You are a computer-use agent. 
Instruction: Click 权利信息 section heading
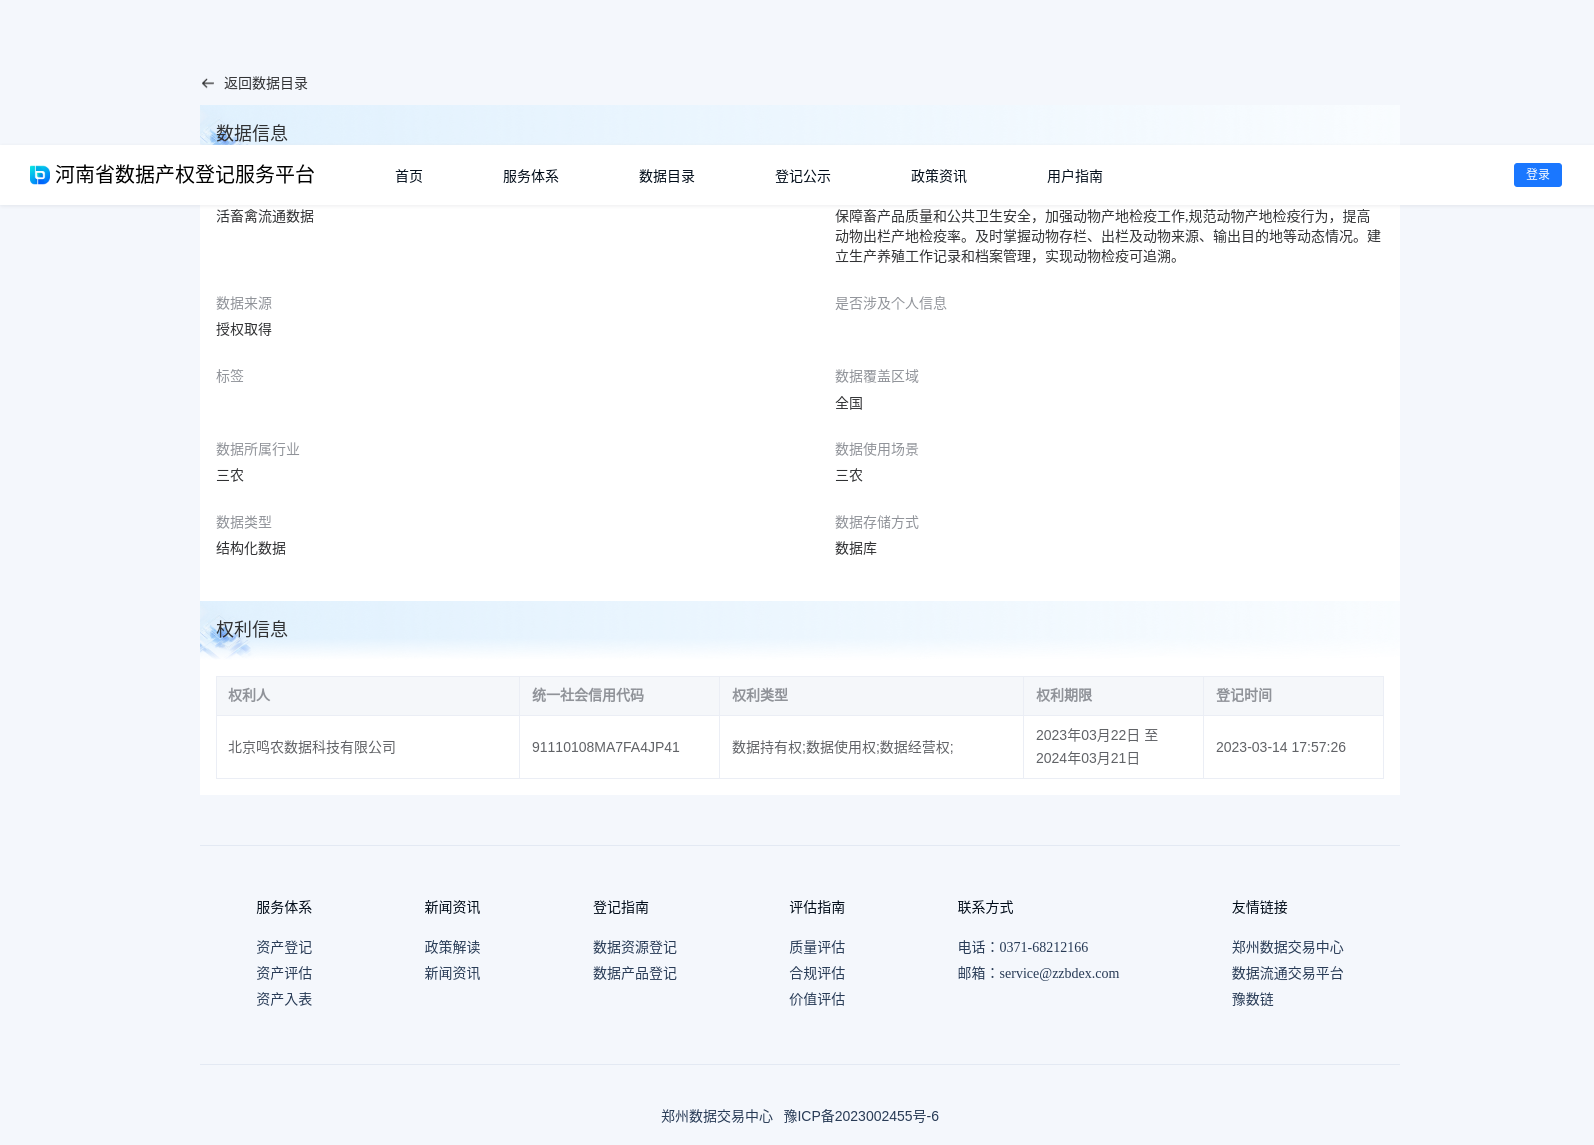tap(252, 629)
